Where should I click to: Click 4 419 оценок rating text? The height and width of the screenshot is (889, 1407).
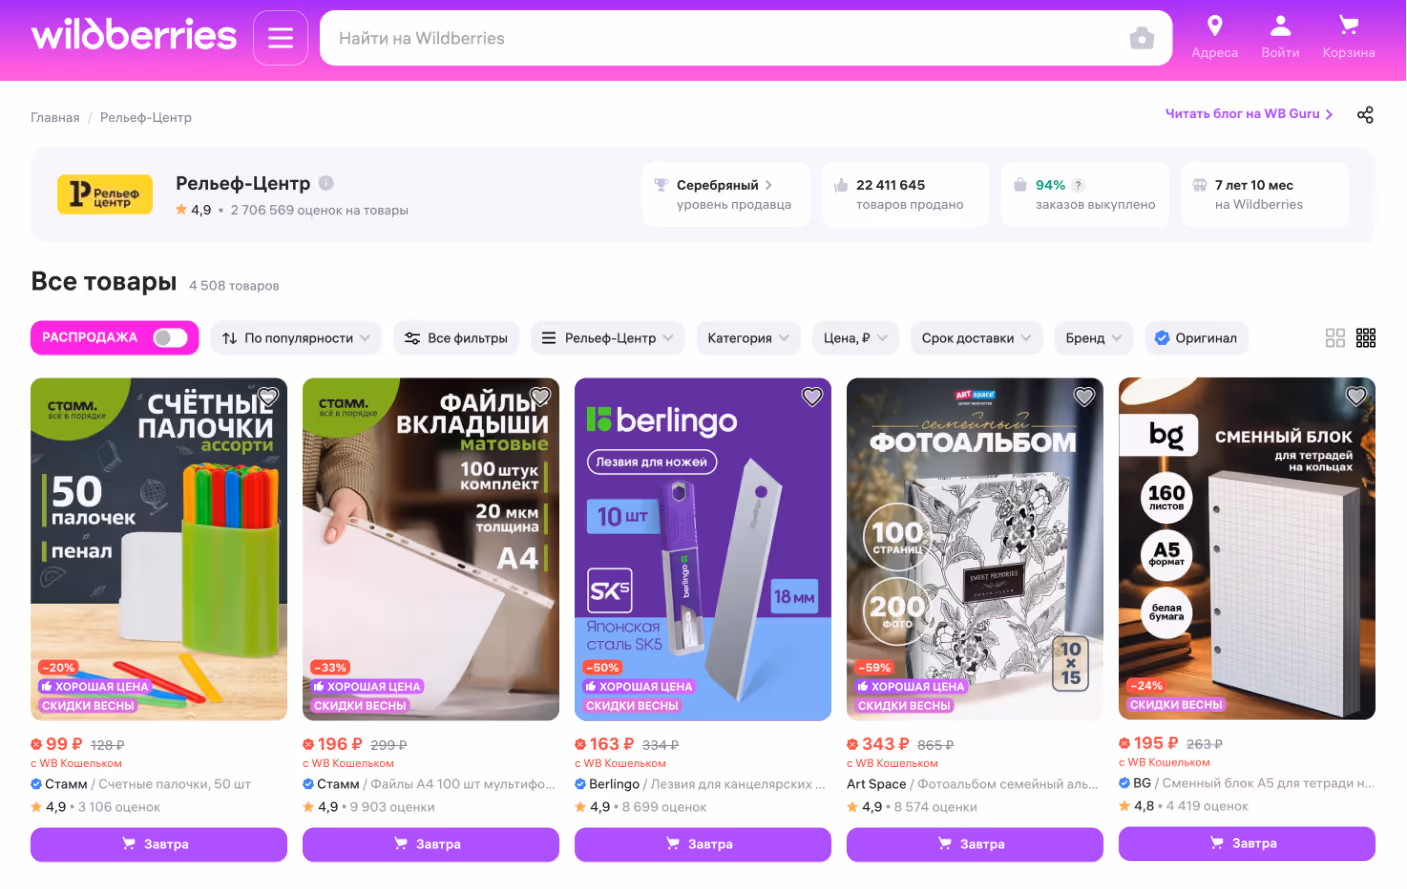(x=1207, y=806)
